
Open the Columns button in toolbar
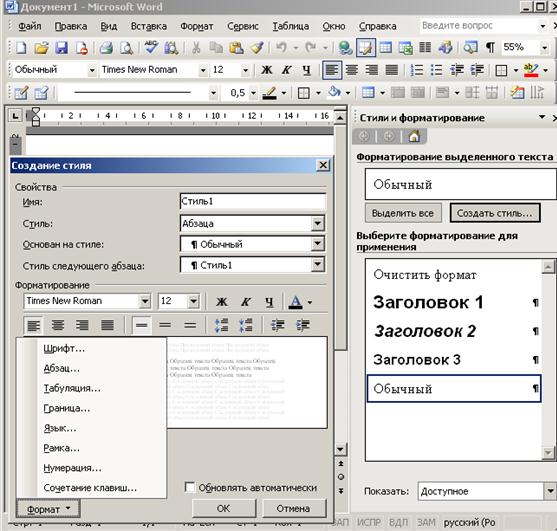(x=425, y=48)
